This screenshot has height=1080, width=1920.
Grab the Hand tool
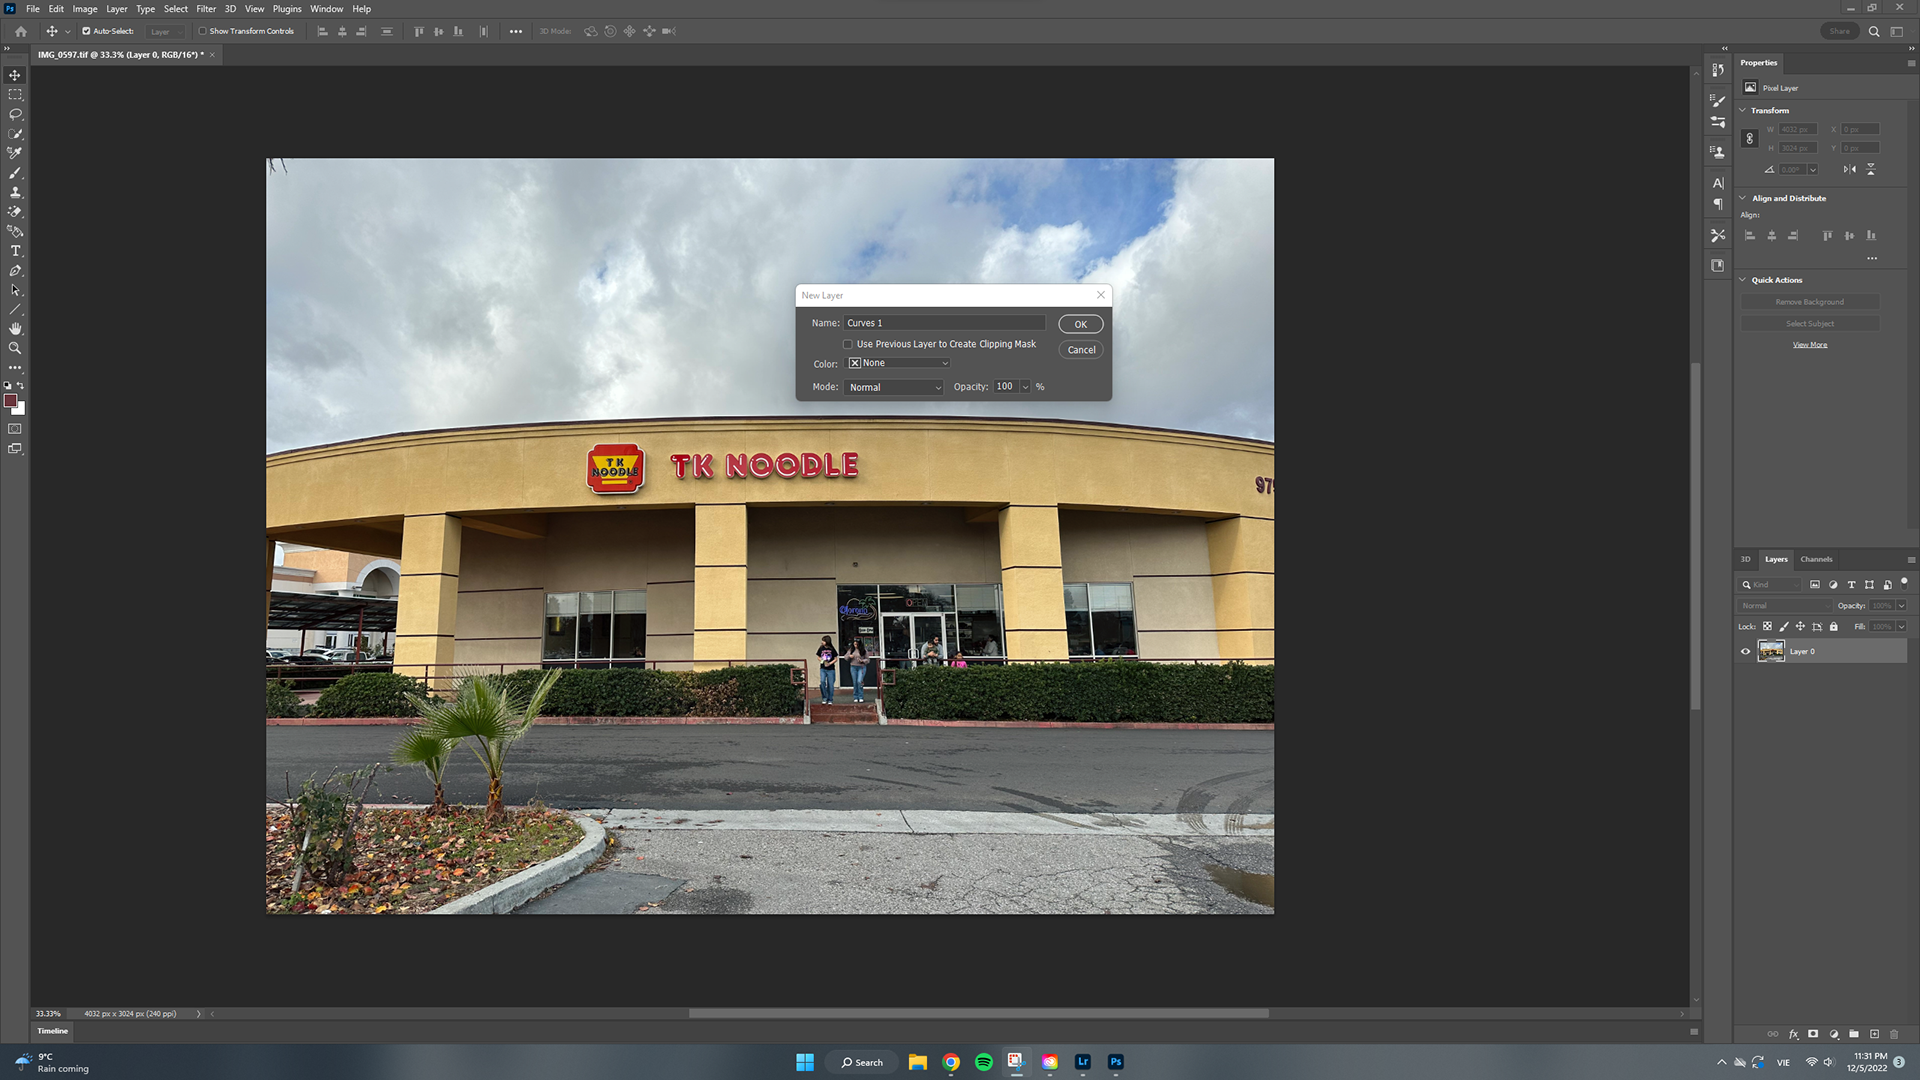tap(14, 329)
